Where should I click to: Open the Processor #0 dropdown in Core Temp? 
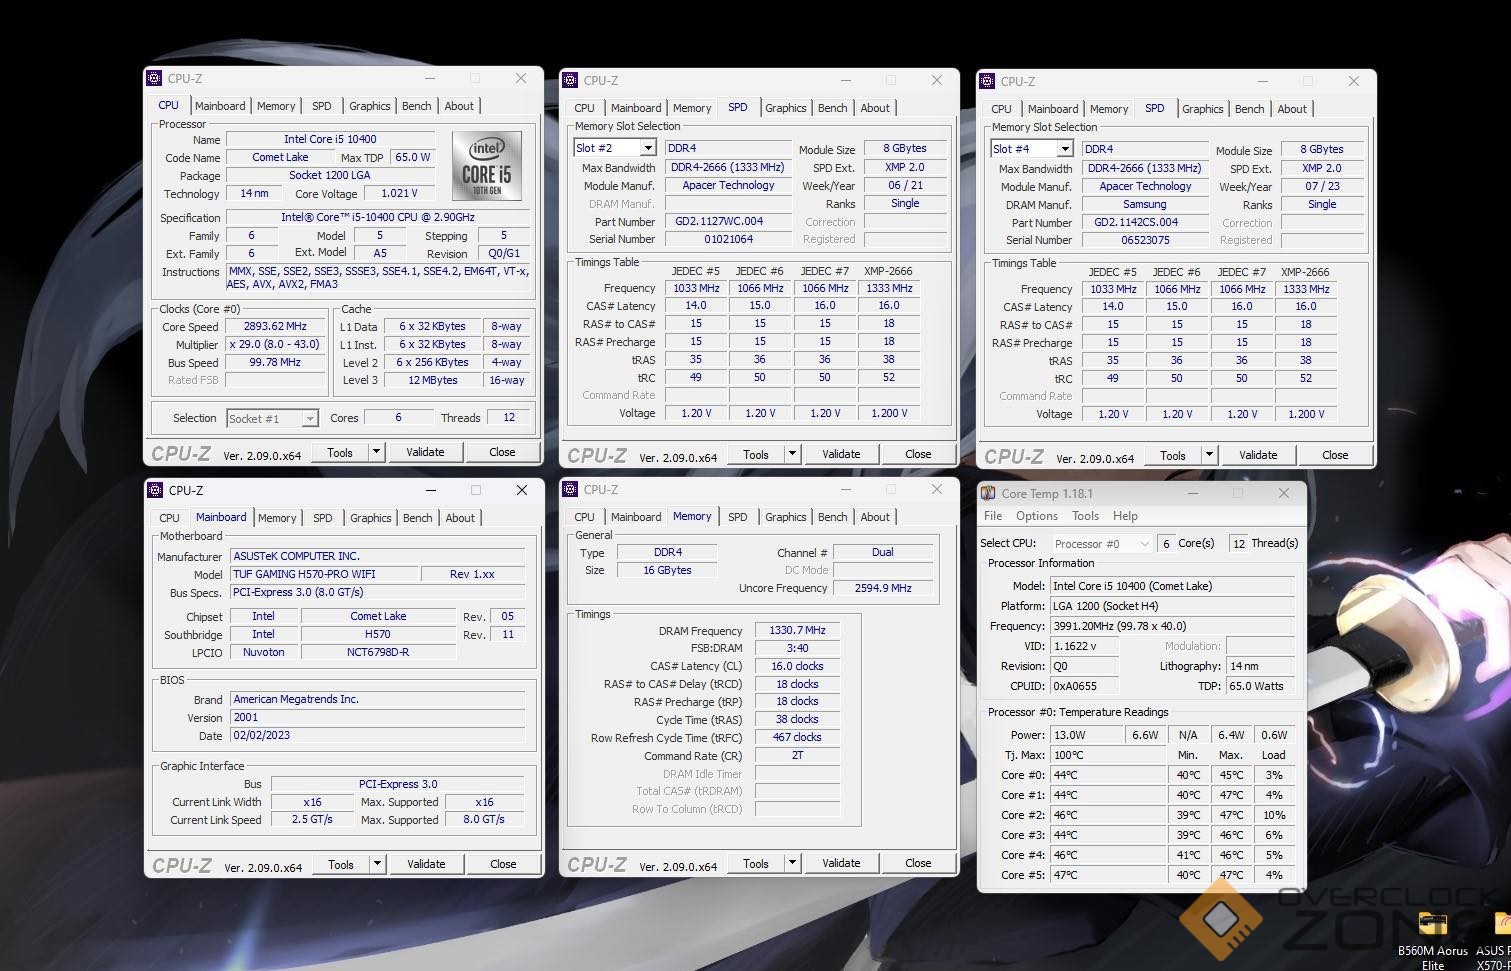pyautogui.click(x=1144, y=544)
